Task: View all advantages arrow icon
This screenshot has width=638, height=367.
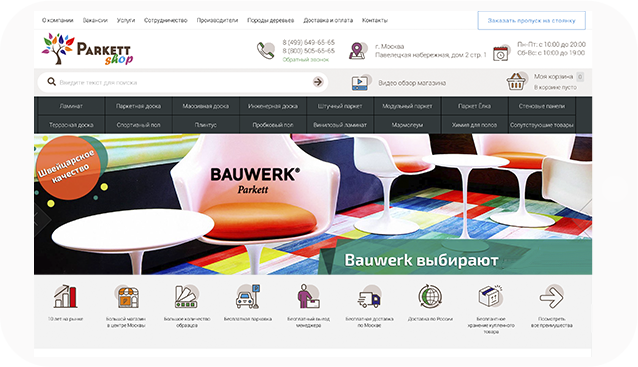Action: click(x=551, y=297)
